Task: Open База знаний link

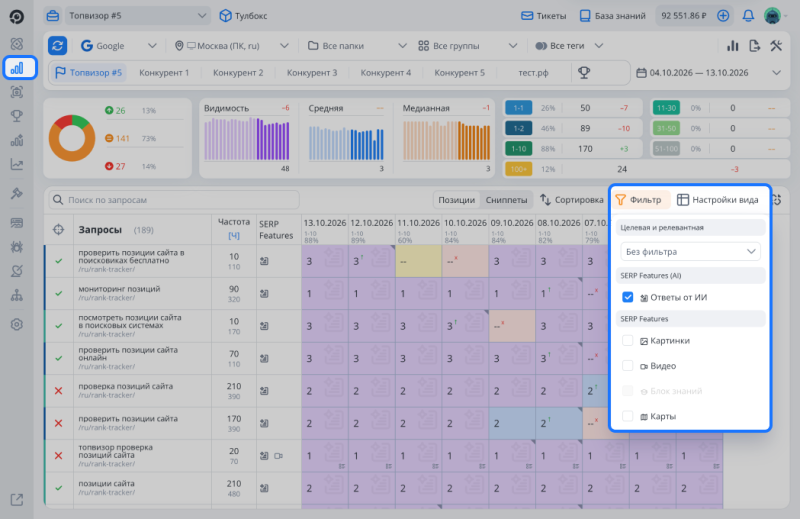Action: (x=613, y=16)
